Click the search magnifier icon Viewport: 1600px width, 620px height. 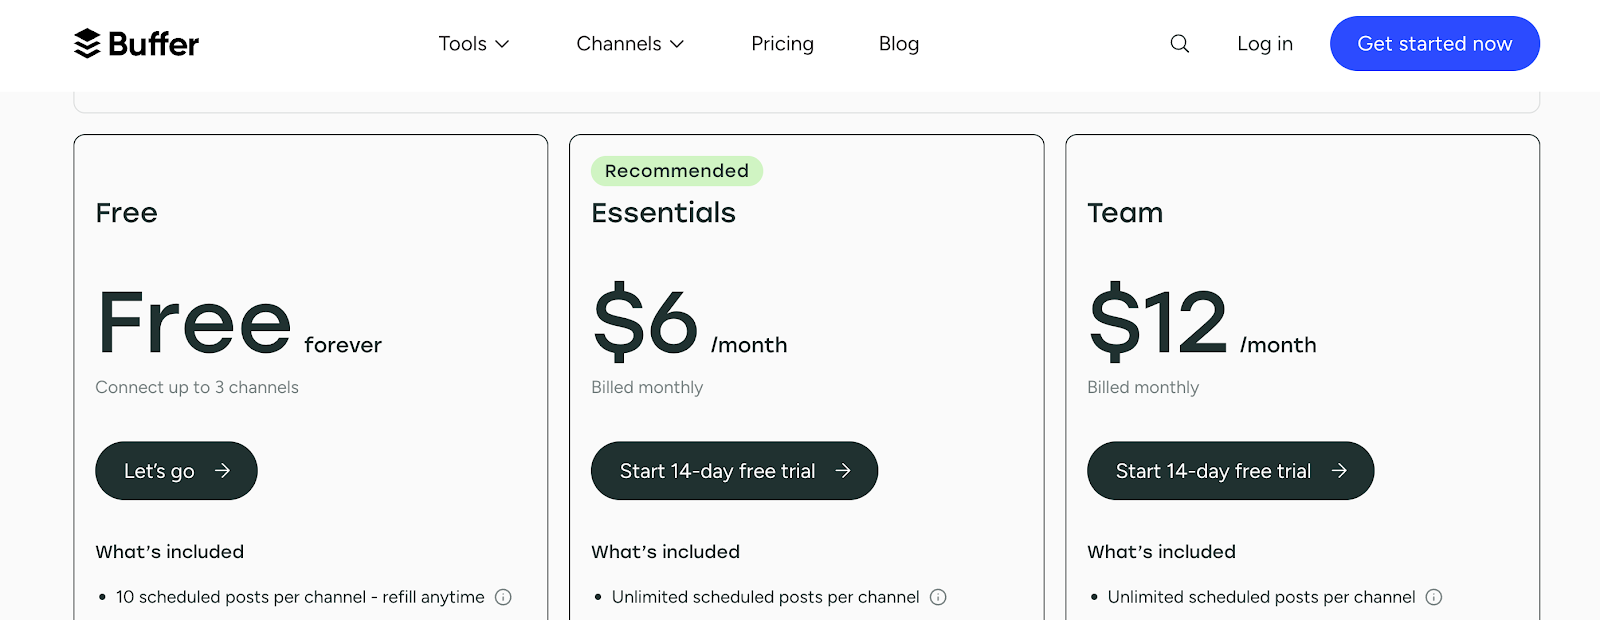(x=1180, y=44)
